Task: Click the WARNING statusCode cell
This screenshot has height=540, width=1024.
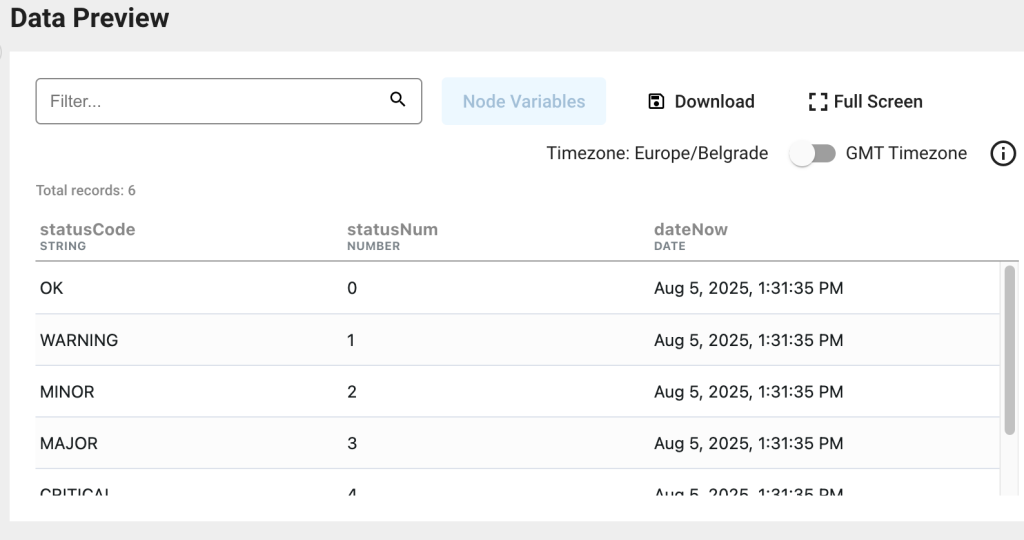Action: click(x=79, y=340)
